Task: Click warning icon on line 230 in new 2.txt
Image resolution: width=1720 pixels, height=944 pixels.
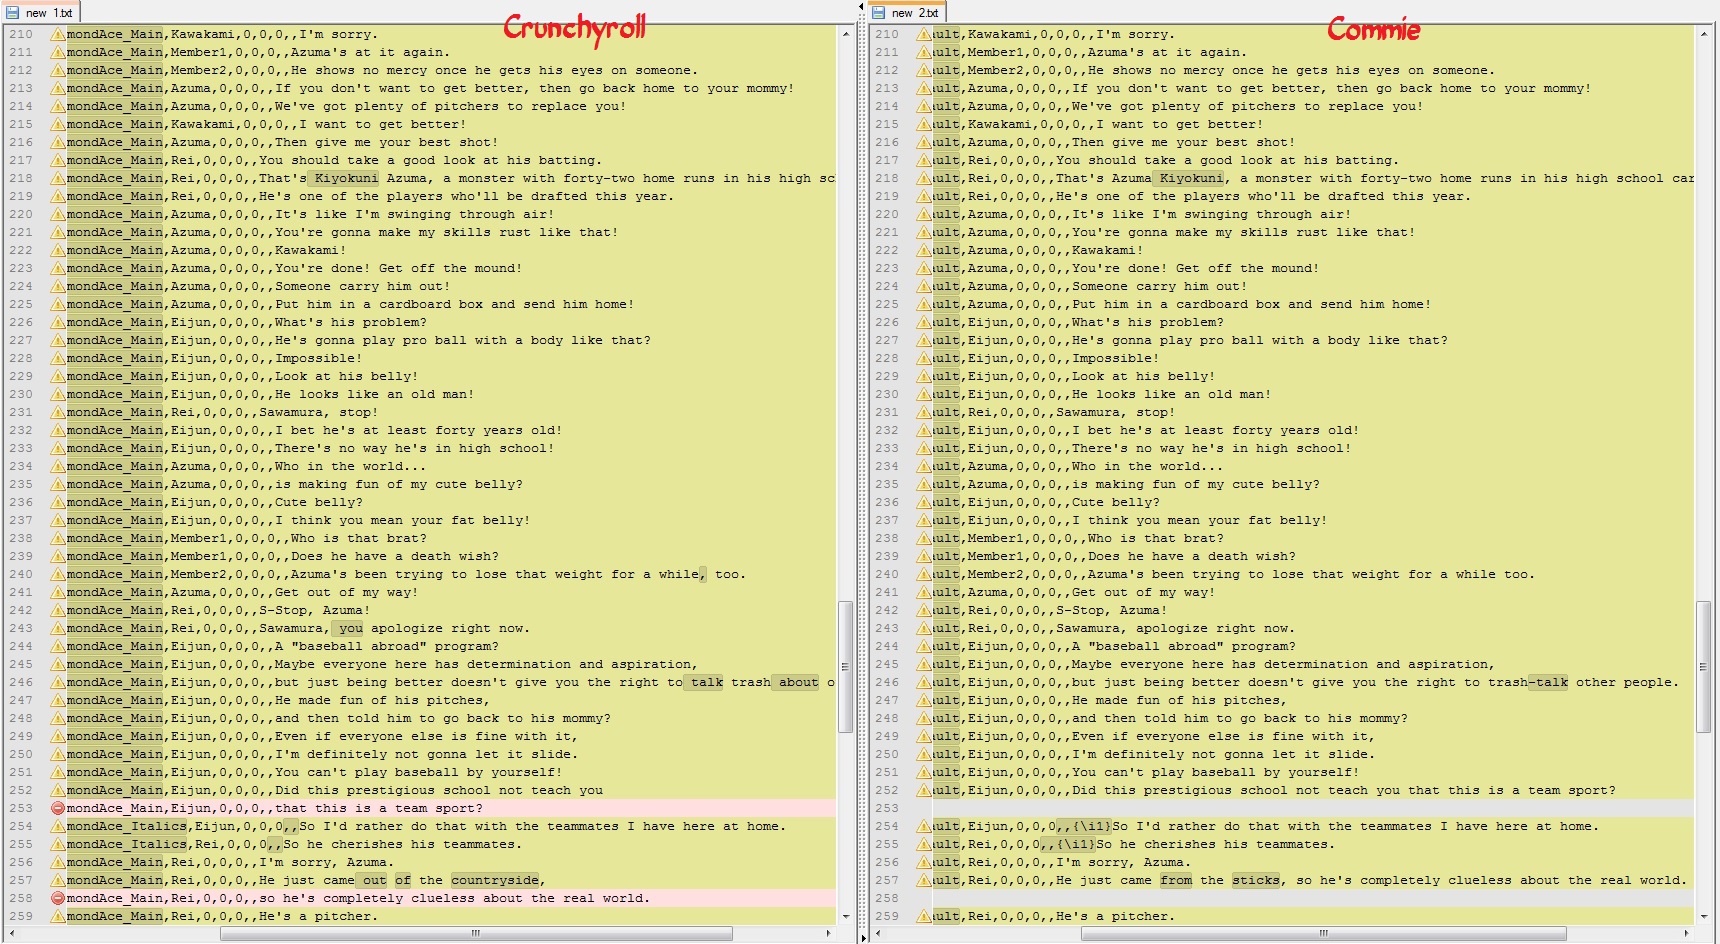Action: (x=924, y=394)
